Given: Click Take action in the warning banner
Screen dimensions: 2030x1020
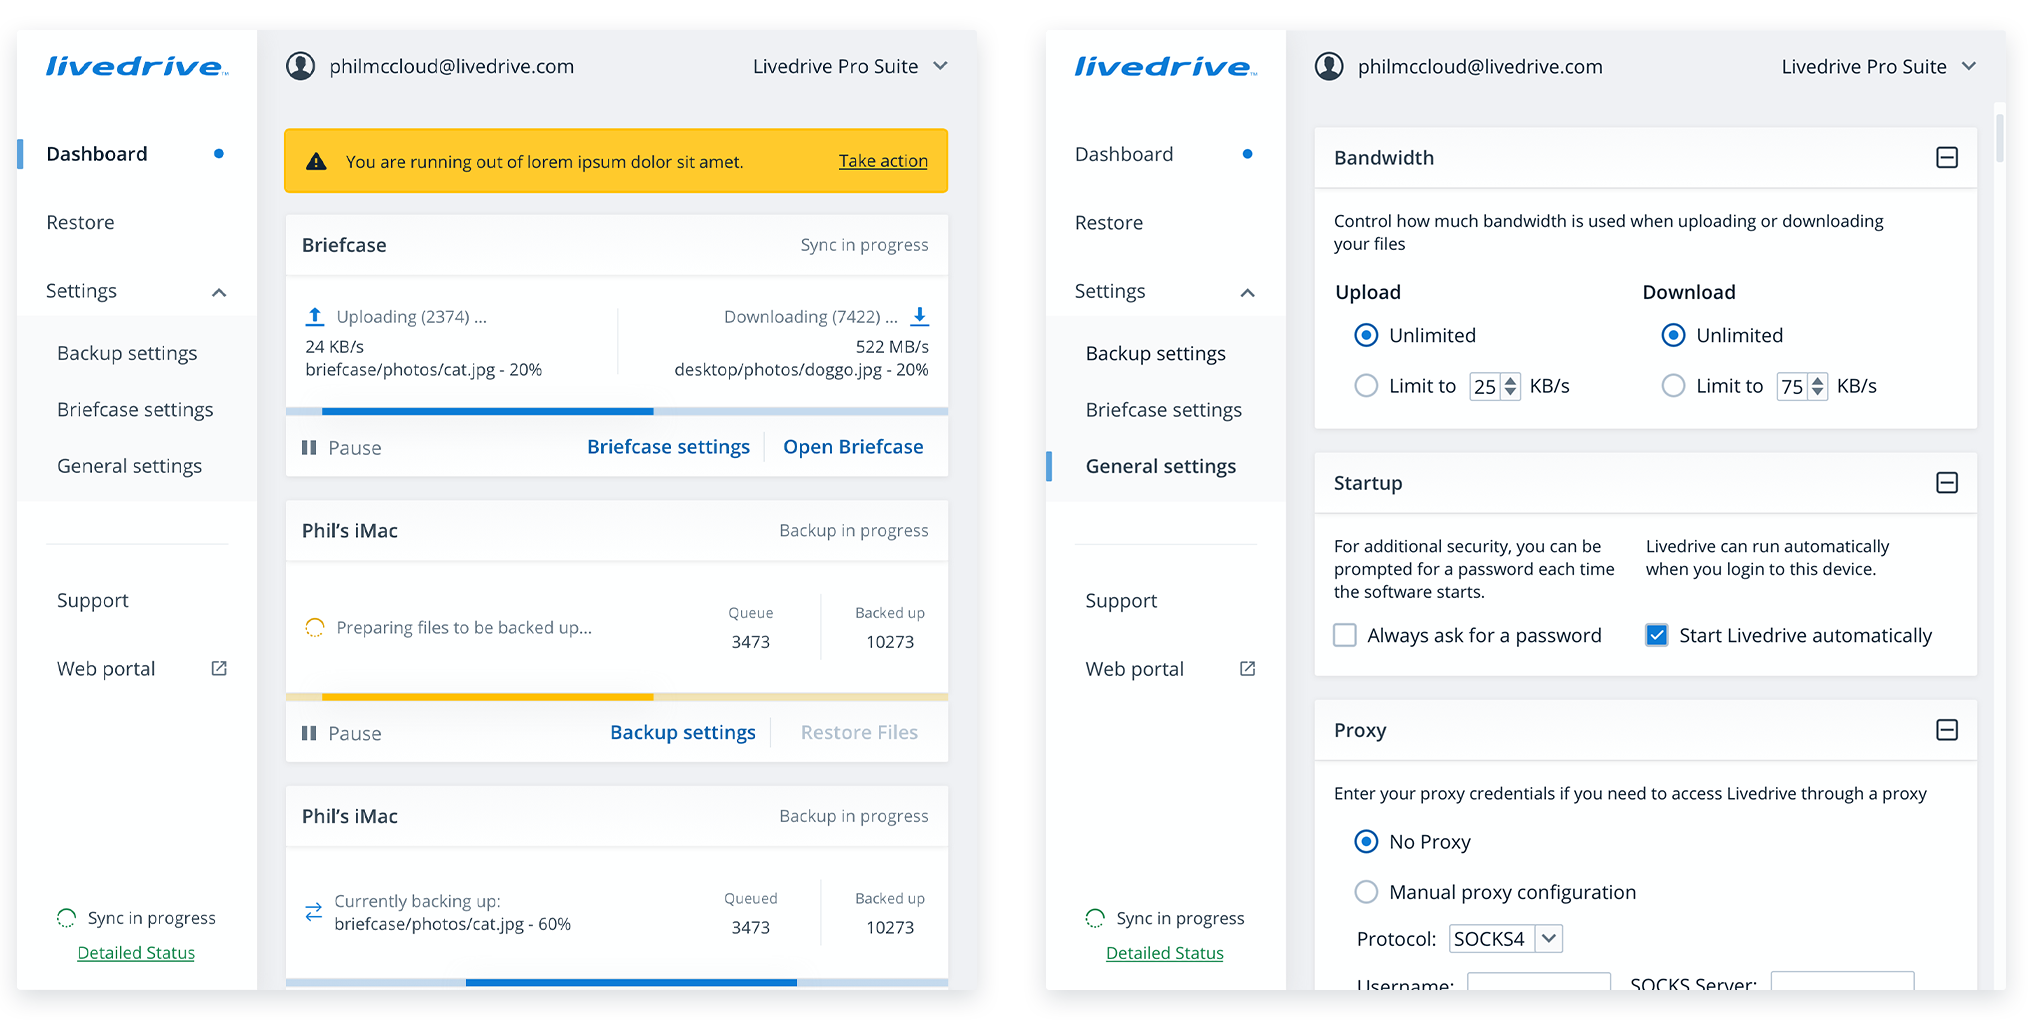Looking at the screenshot, I should [x=883, y=160].
